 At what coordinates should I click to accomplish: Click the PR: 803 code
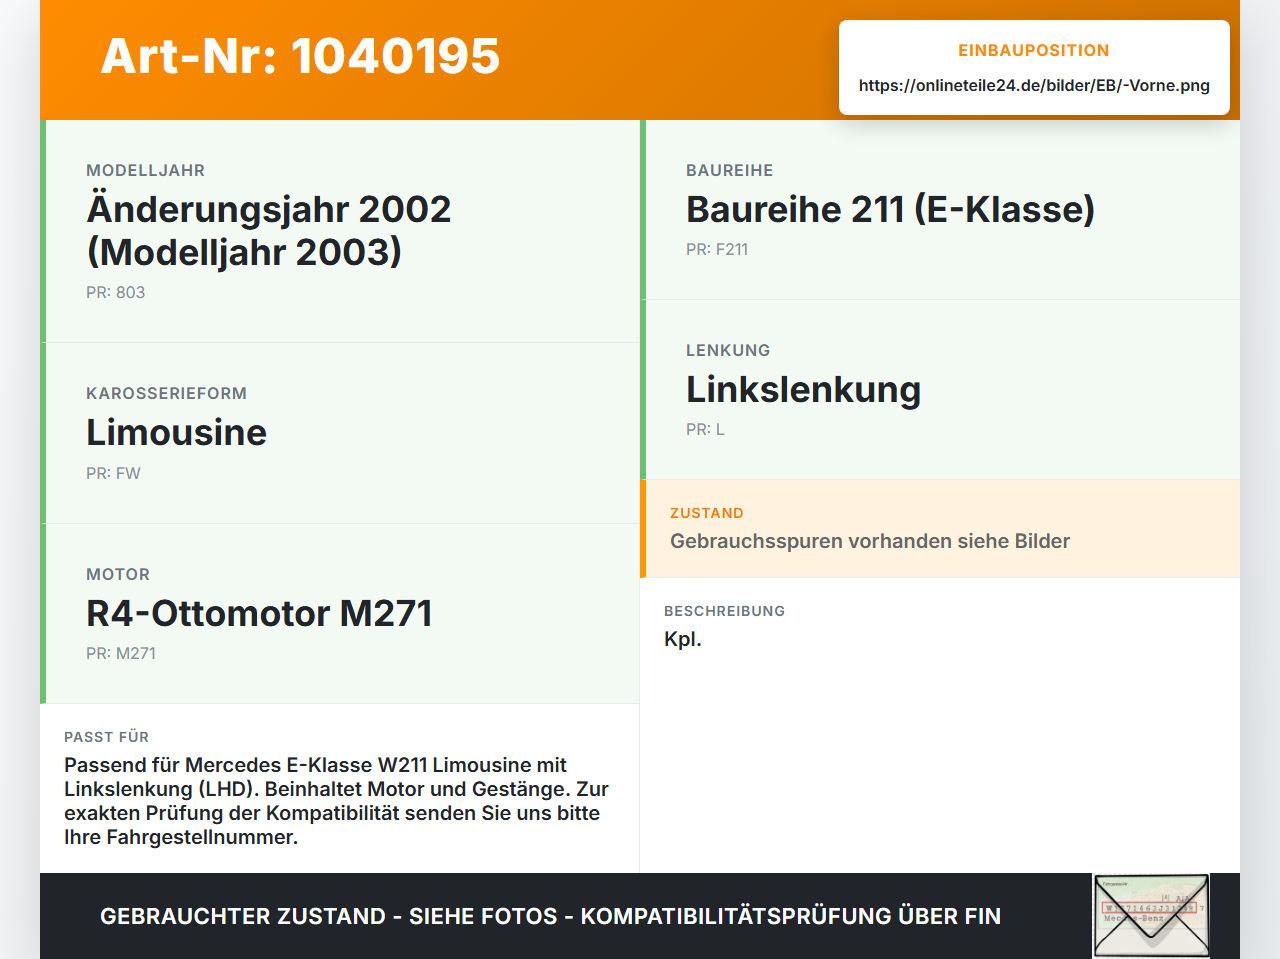115,292
